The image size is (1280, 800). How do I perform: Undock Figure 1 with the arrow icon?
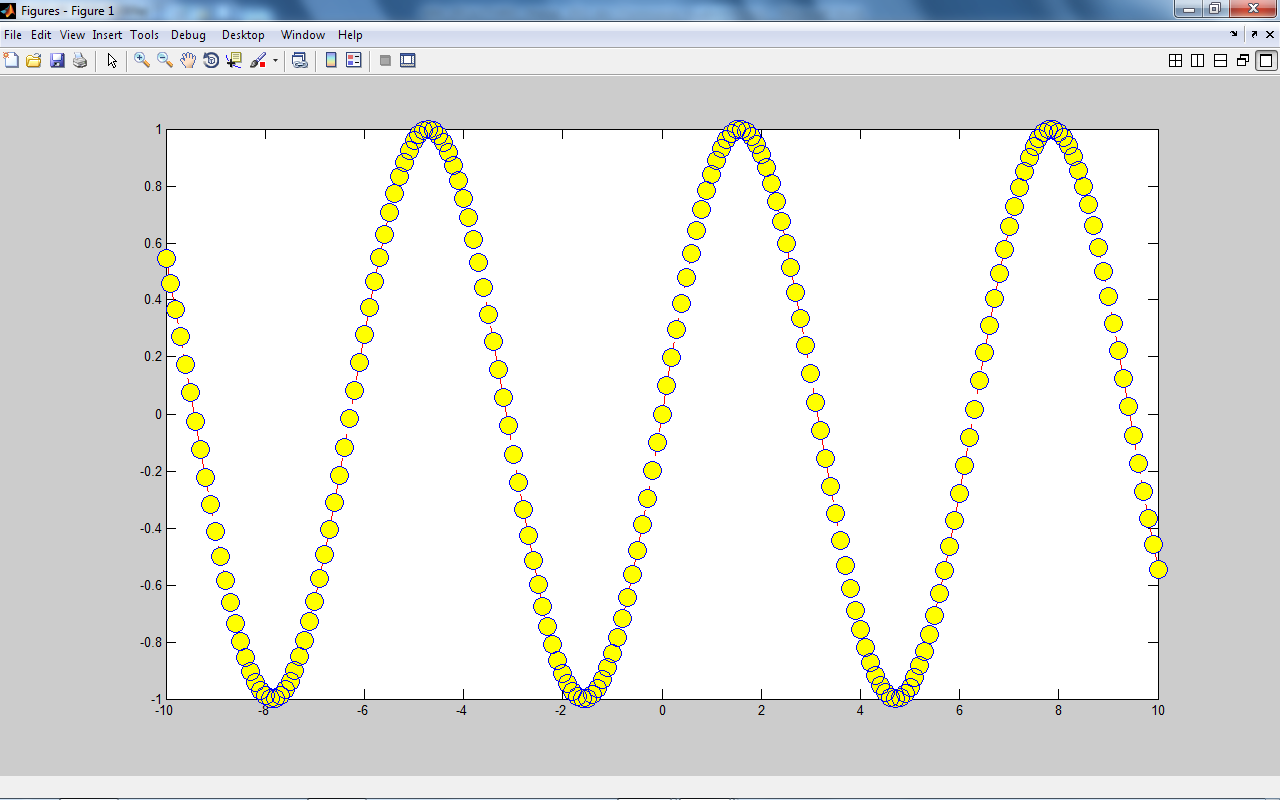click(x=1254, y=34)
